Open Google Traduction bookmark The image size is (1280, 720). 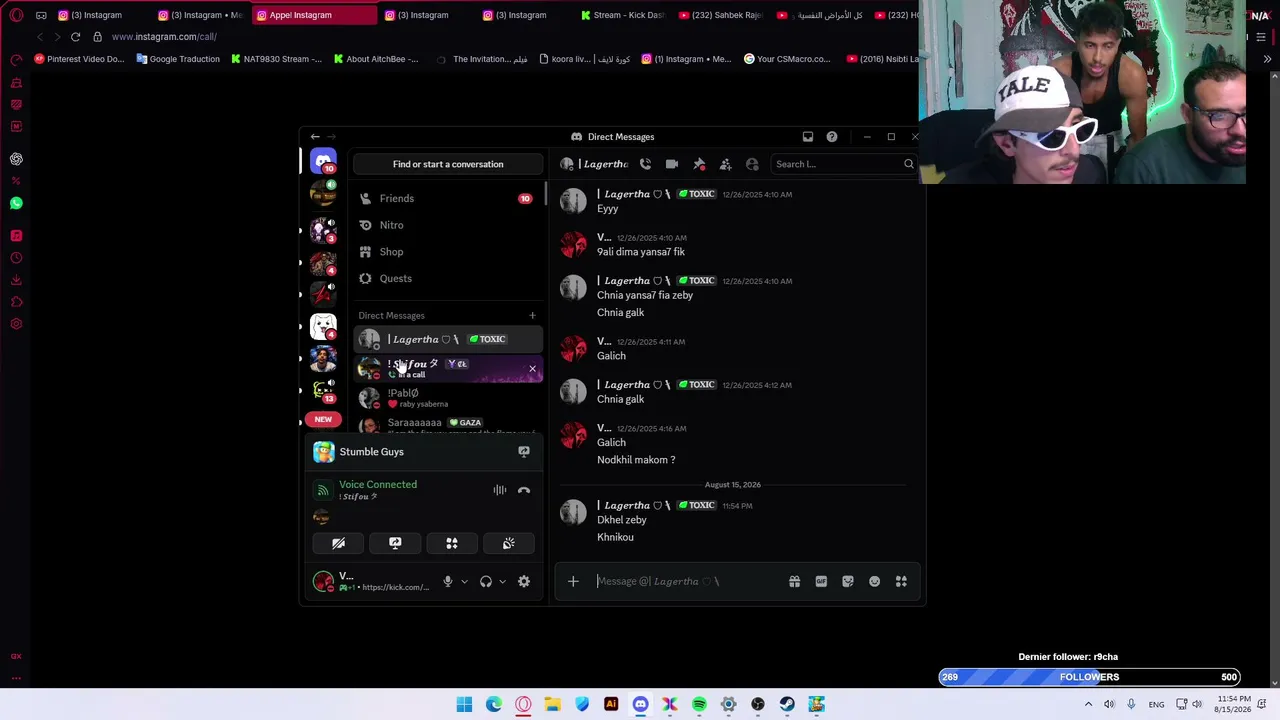coord(178,59)
